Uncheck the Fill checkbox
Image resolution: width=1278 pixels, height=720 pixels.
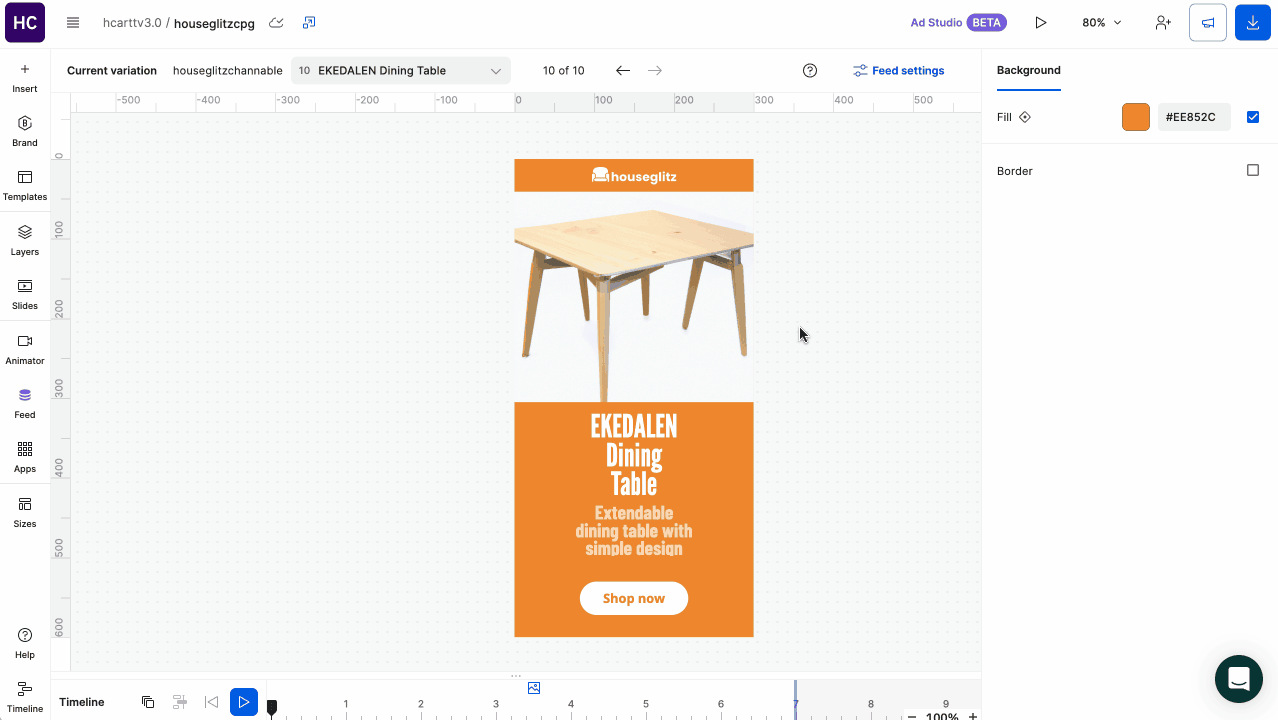coord(1253,117)
